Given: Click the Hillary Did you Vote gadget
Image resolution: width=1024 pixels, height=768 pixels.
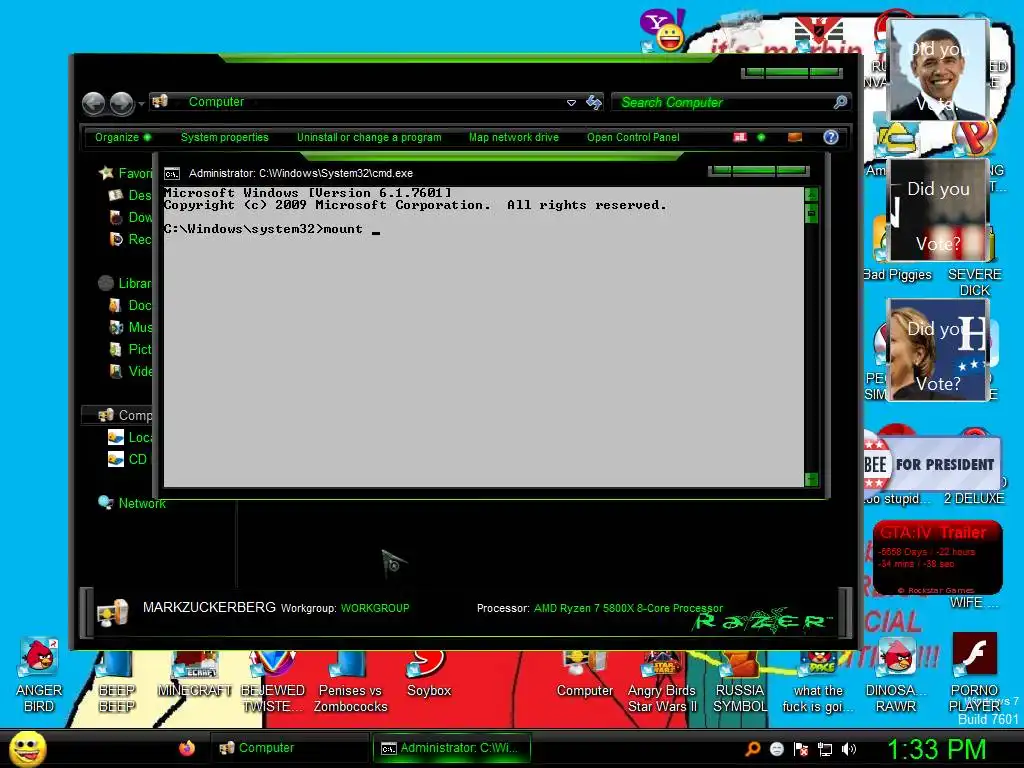Looking at the screenshot, I should 938,350.
